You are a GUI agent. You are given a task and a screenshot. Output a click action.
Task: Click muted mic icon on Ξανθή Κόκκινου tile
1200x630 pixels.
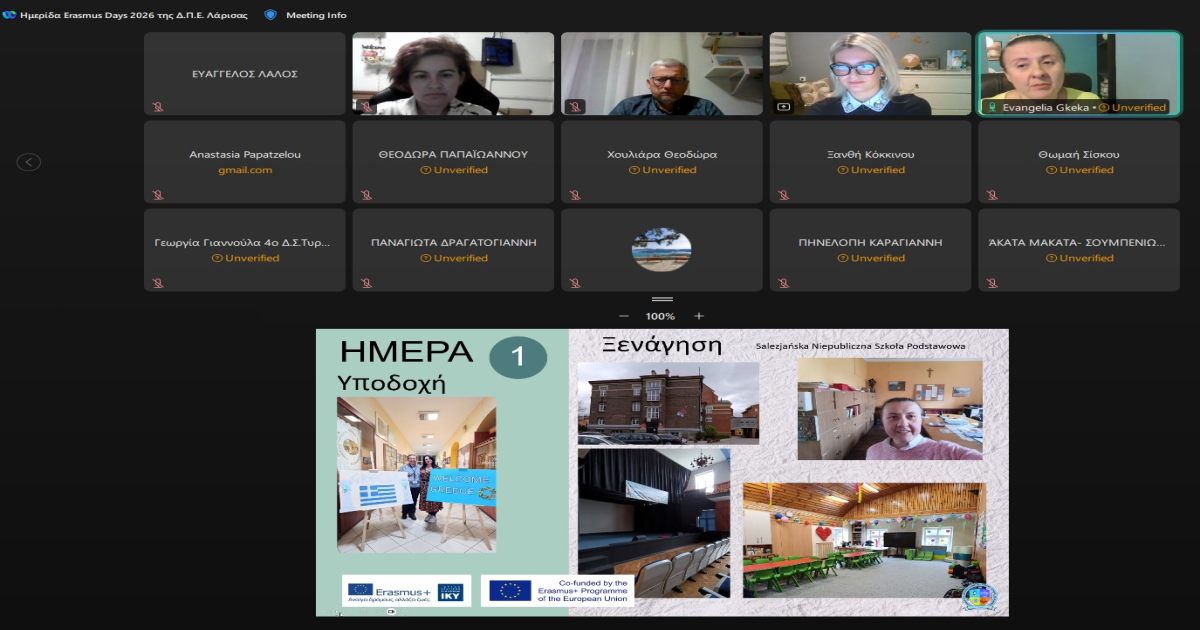(x=784, y=194)
